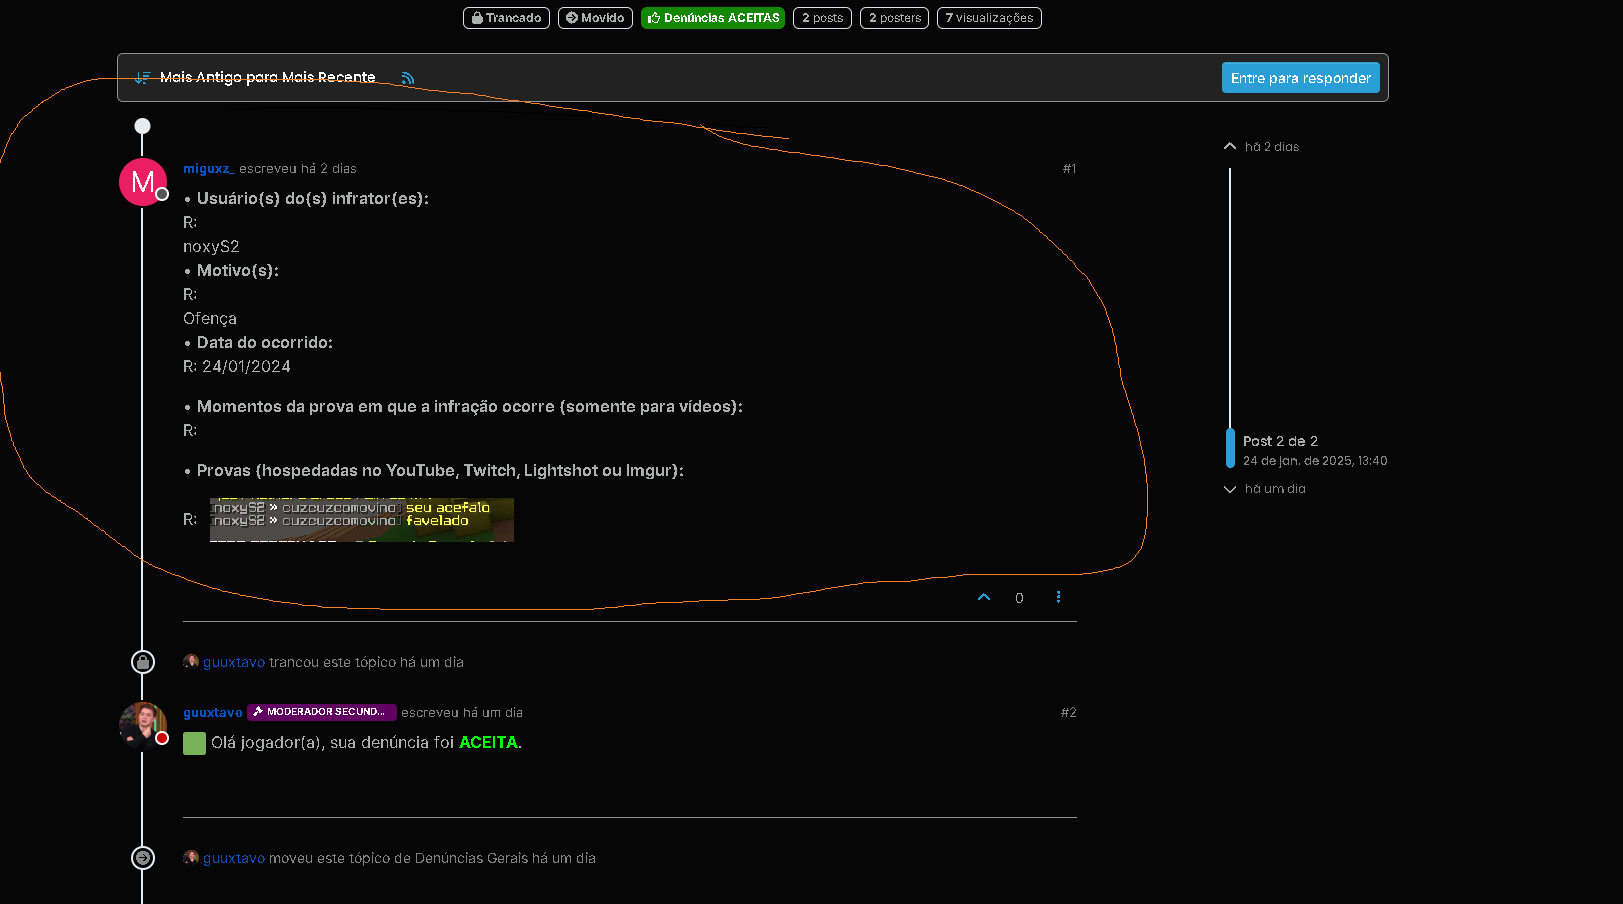Open guuxtavo link in moved notice
Screen dimensions: 1623x904
coord(234,858)
